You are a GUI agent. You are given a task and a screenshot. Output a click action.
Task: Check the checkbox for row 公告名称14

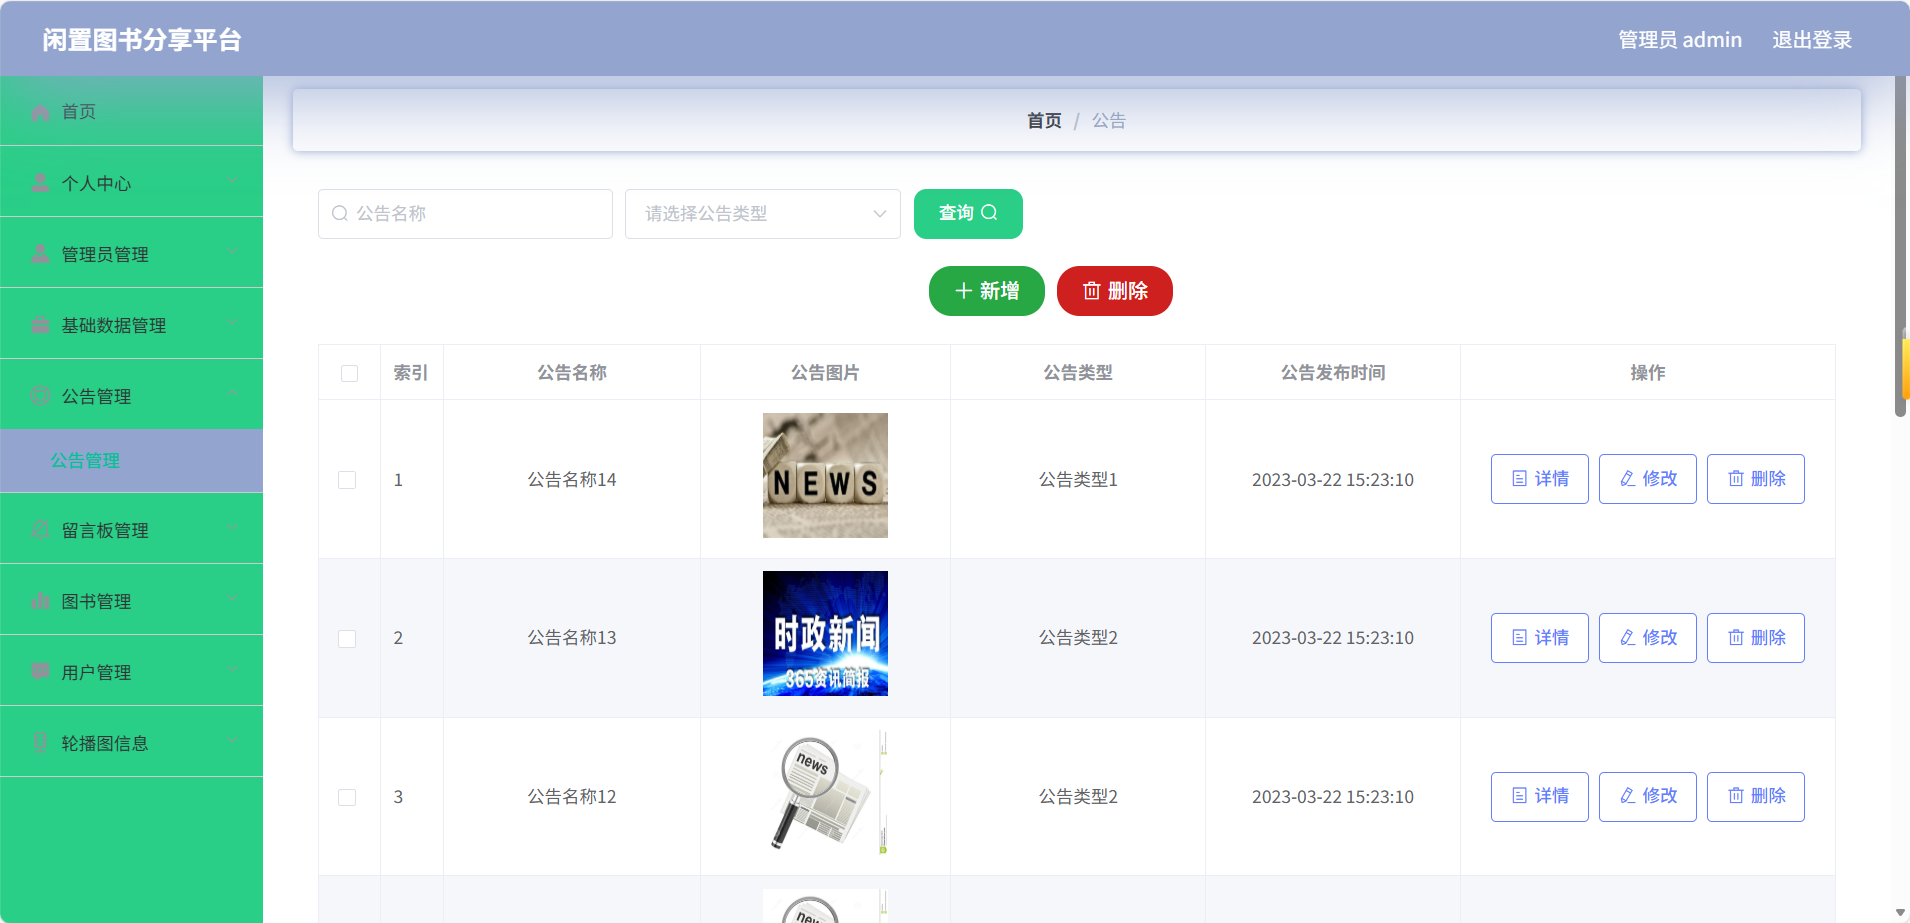(x=347, y=480)
